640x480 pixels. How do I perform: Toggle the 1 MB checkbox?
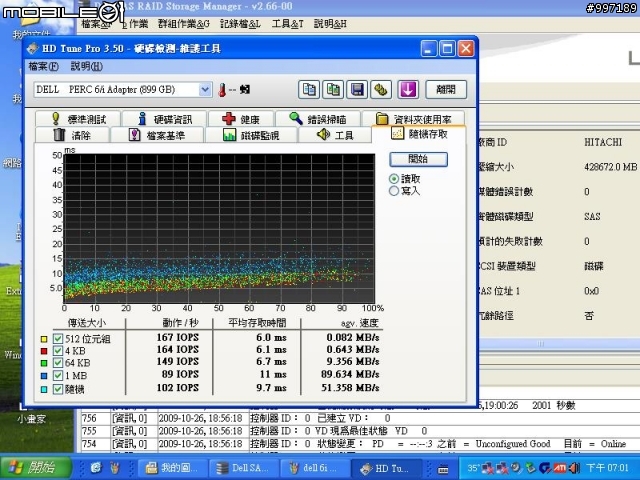[x=58, y=376]
